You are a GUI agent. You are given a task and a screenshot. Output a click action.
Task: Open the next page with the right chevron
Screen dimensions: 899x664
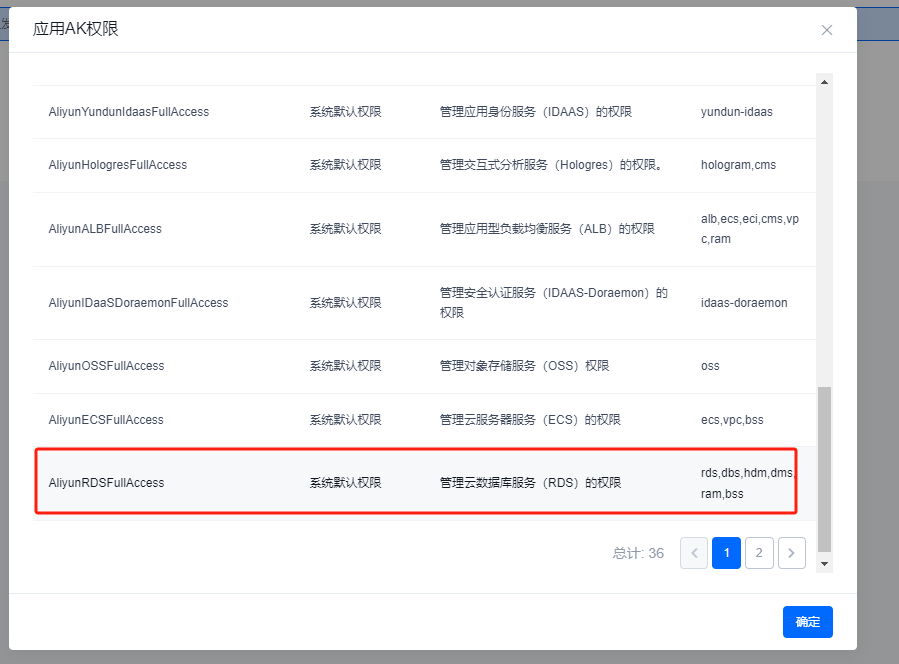tap(792, 553)
